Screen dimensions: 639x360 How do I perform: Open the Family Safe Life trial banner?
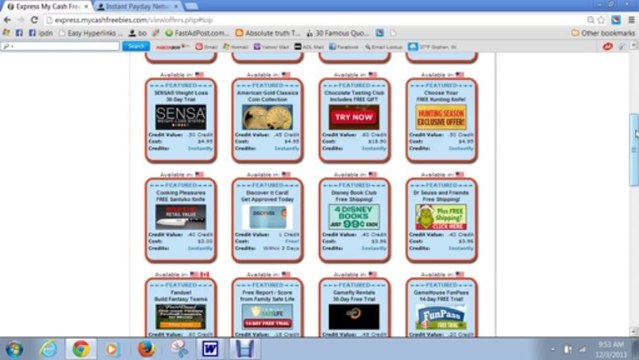pyautogui.click(x=267, y=316)
